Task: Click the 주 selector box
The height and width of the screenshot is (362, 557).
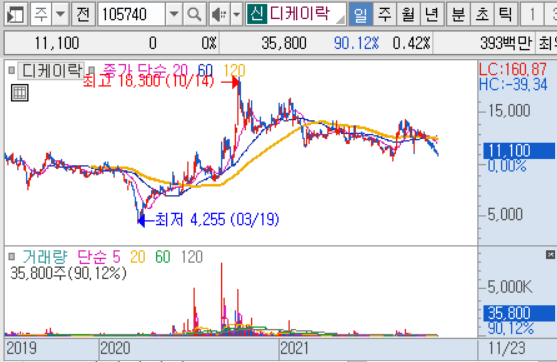Action: [x=42, y=14]
